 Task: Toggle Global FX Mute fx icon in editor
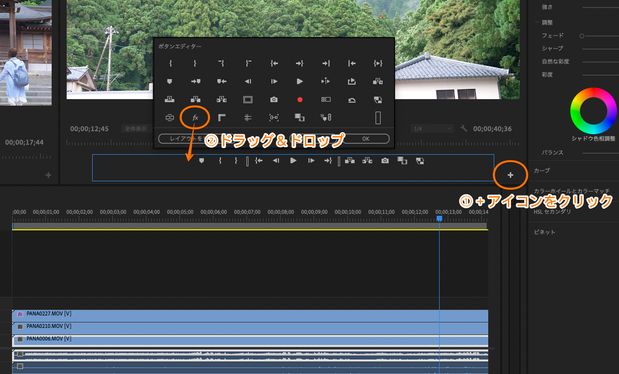pyautogui.click(x=195, y=118)
